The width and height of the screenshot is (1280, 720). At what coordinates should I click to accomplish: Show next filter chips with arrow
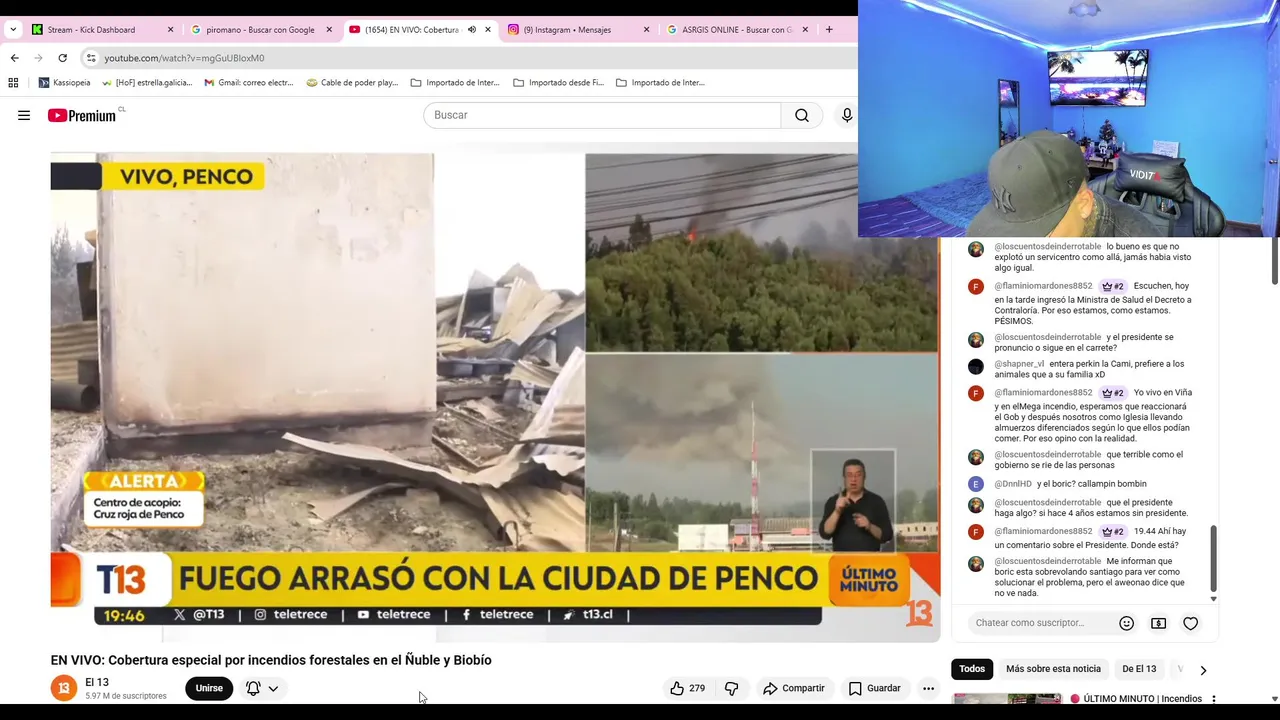pos(1203,670)
